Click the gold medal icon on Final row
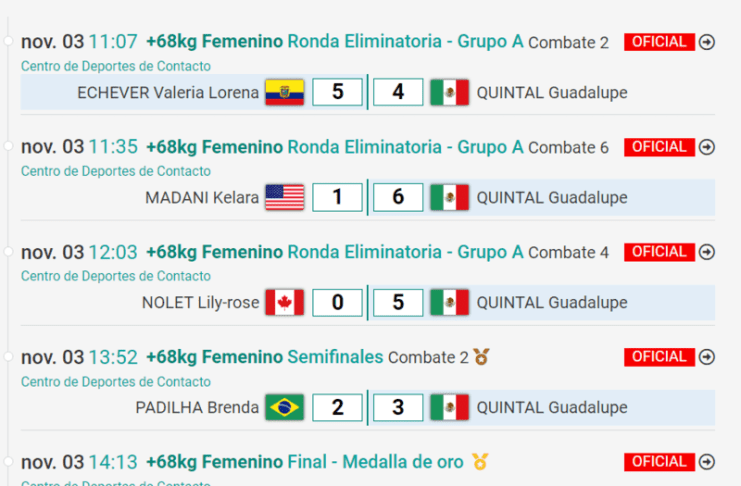This screenshot has width=741, height=486. click(481, 462)
